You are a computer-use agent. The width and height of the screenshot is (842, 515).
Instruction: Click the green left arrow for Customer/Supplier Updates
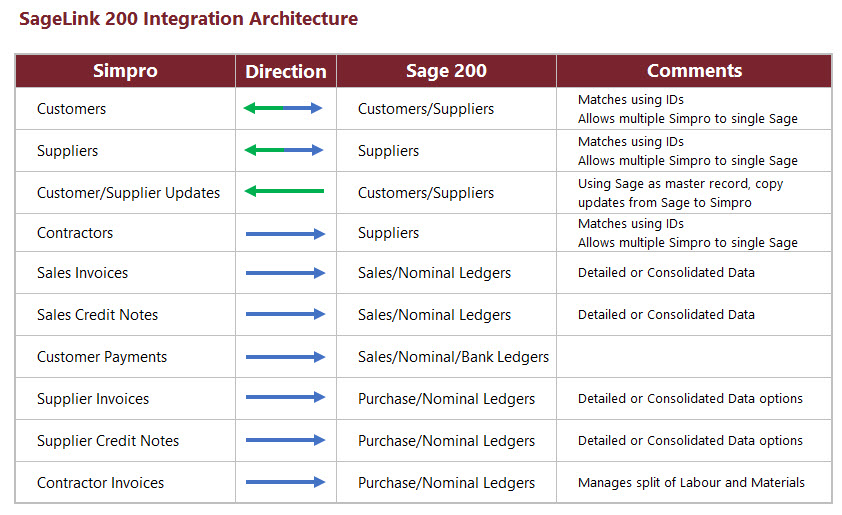point(284,191)
